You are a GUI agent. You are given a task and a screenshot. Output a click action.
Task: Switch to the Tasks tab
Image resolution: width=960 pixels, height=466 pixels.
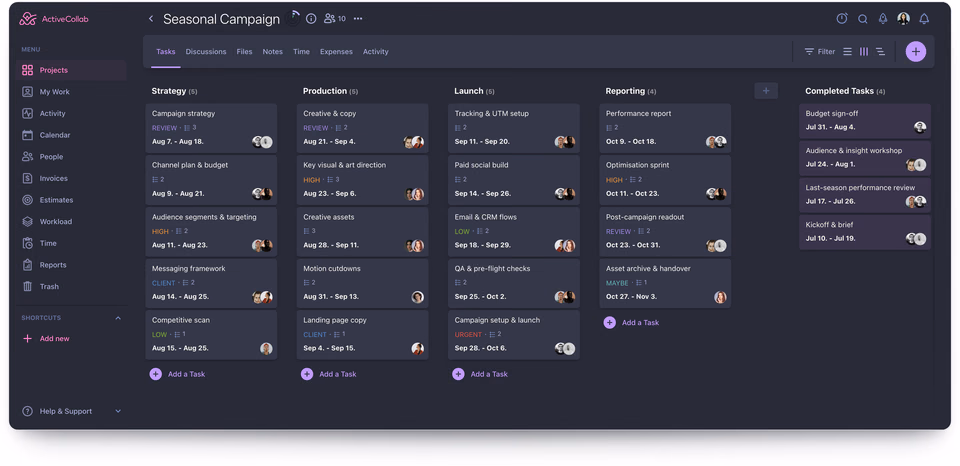pyautogui.click(x=165, y=52)
